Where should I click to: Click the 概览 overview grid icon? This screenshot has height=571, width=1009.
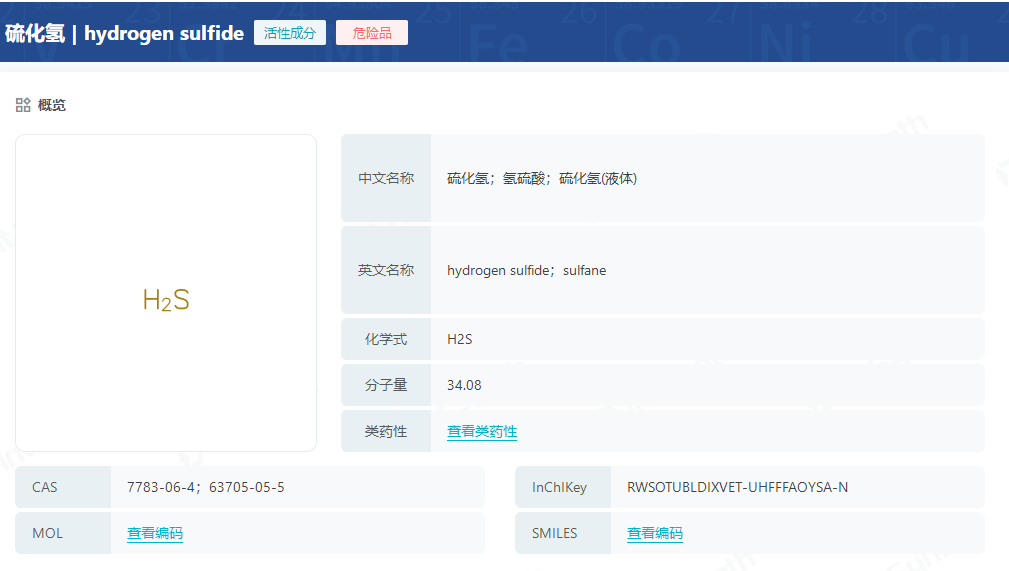pos(23,105)
